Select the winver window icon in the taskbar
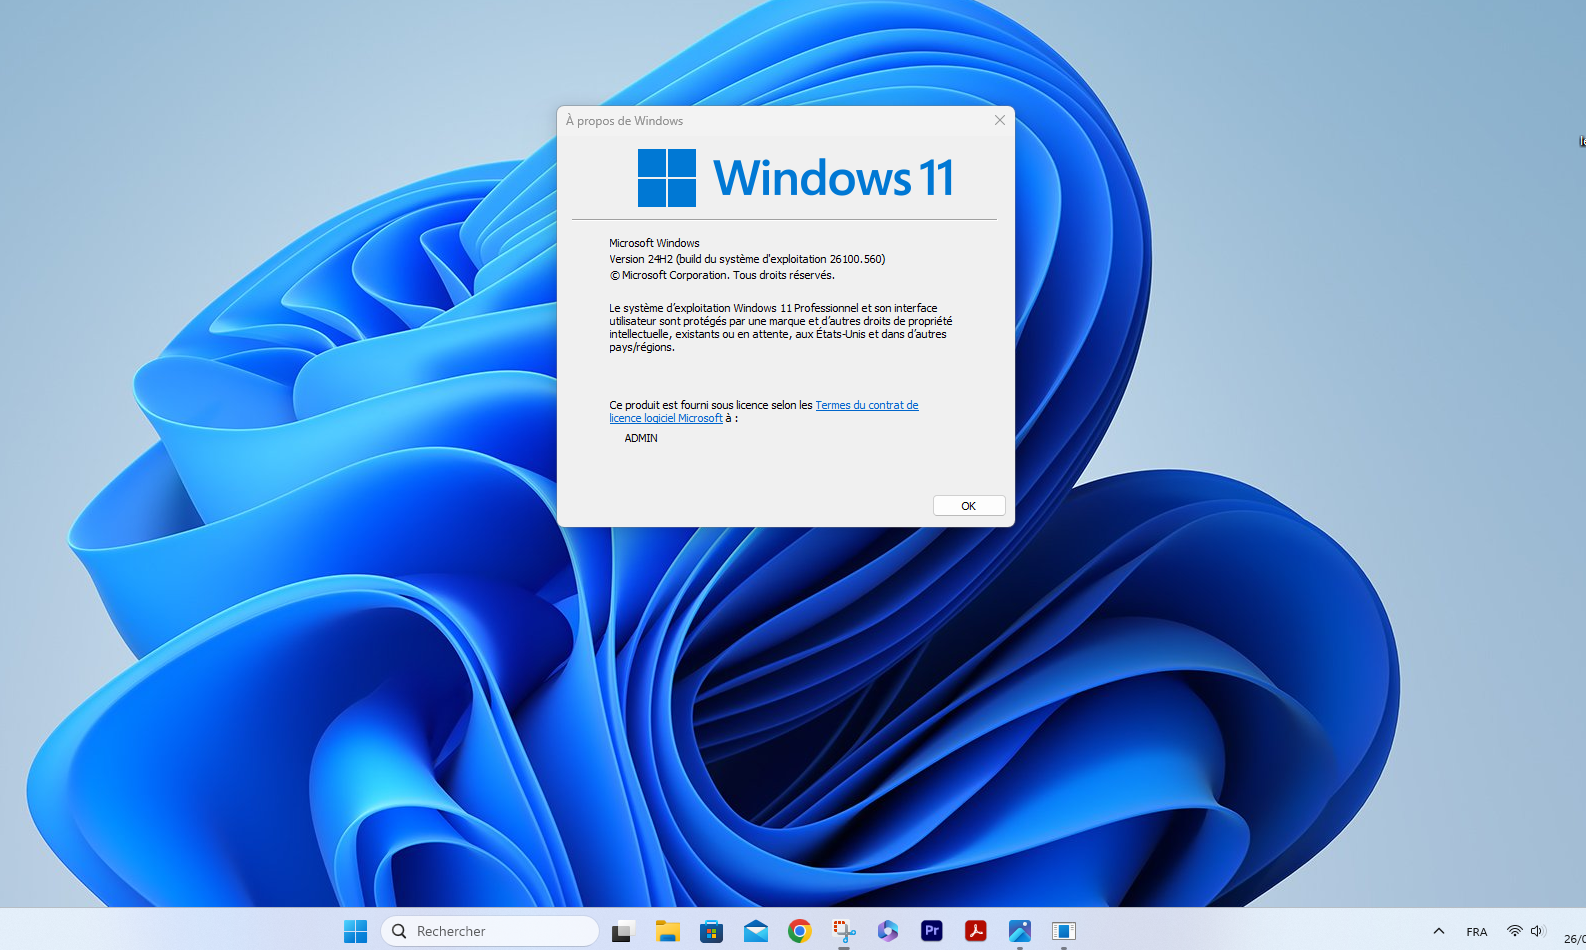The width and height of the screenshot is (1586, 950). [x=1064, y=931]
